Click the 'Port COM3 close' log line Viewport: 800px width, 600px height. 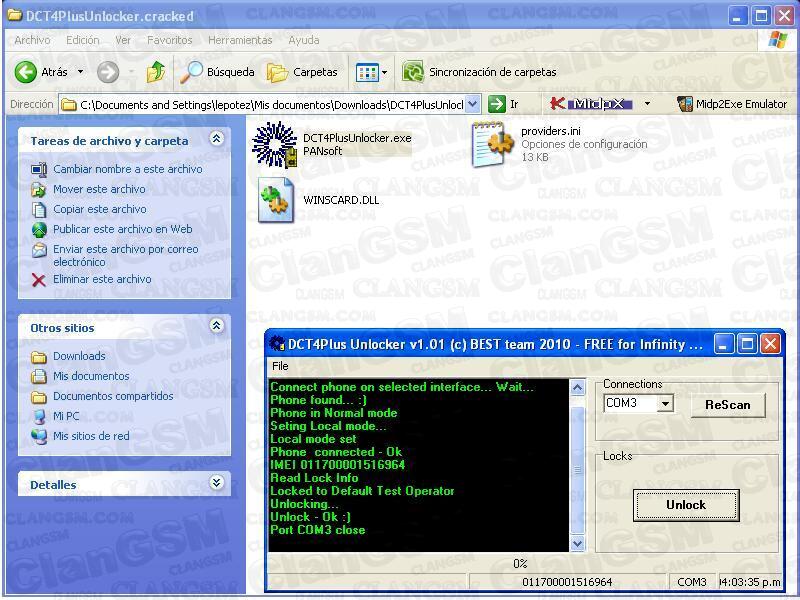(317, 530)
